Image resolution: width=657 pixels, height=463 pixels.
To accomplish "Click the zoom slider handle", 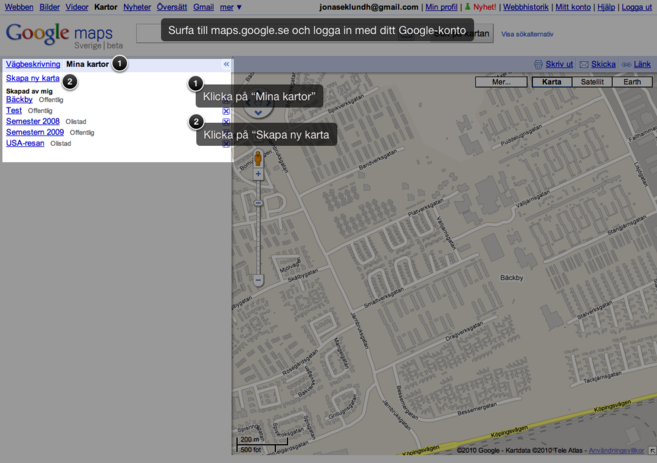I will 257,204.
